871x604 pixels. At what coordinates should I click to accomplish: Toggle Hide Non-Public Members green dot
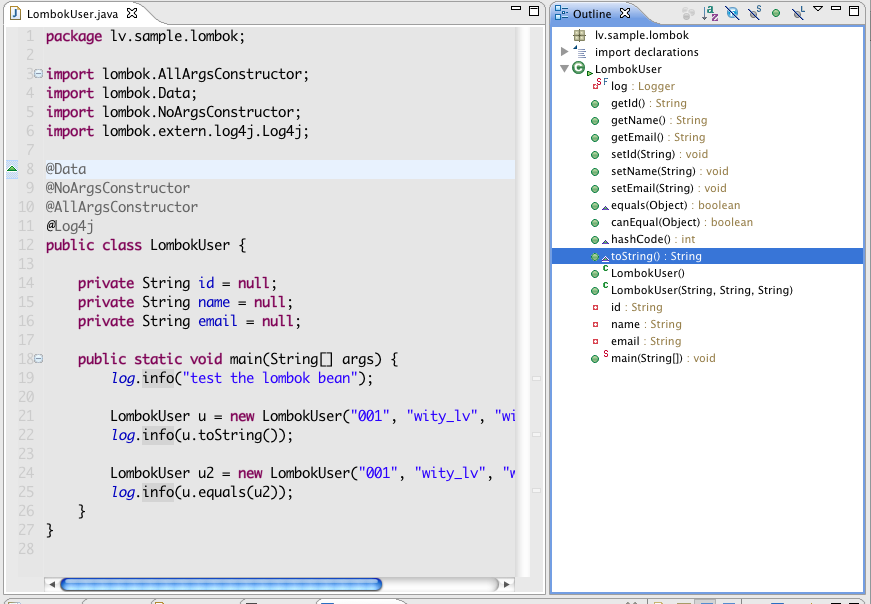(775, 13)
